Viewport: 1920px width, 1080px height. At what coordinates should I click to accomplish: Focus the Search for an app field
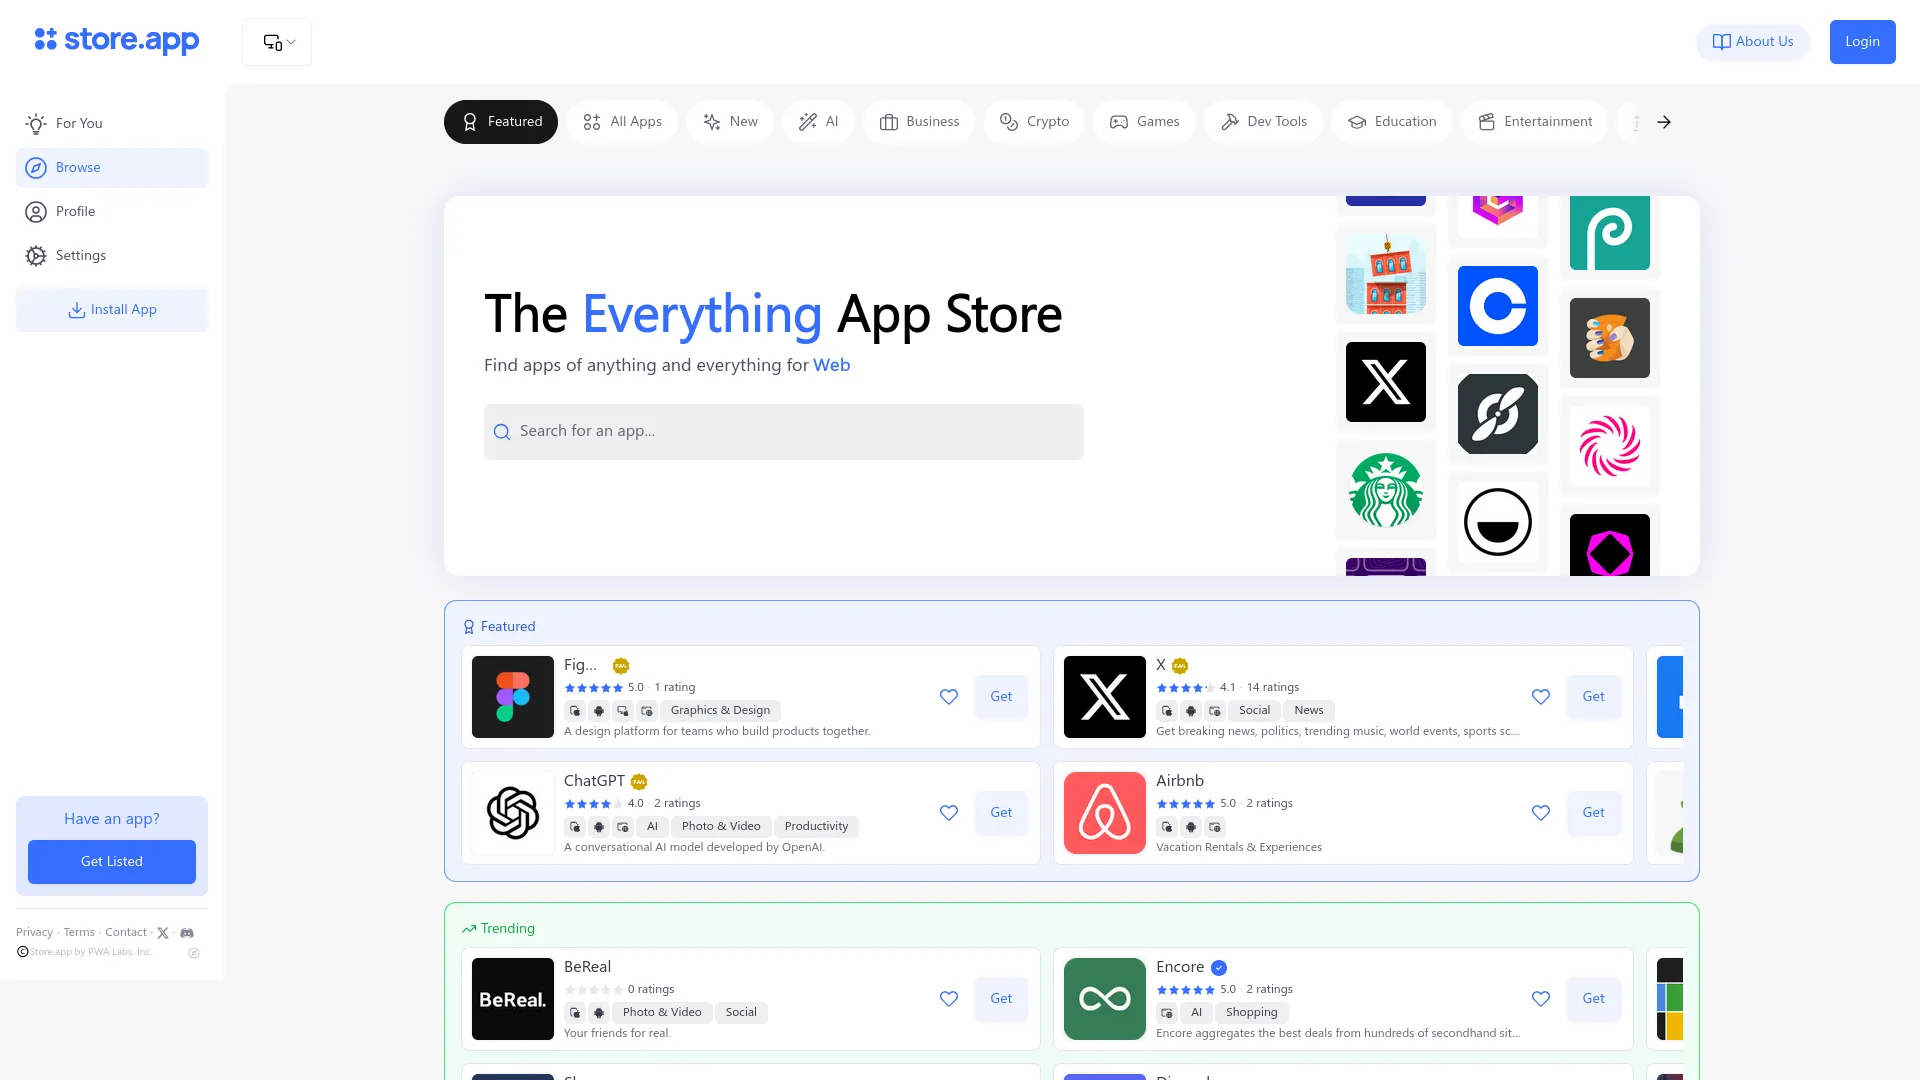[784, 432]
